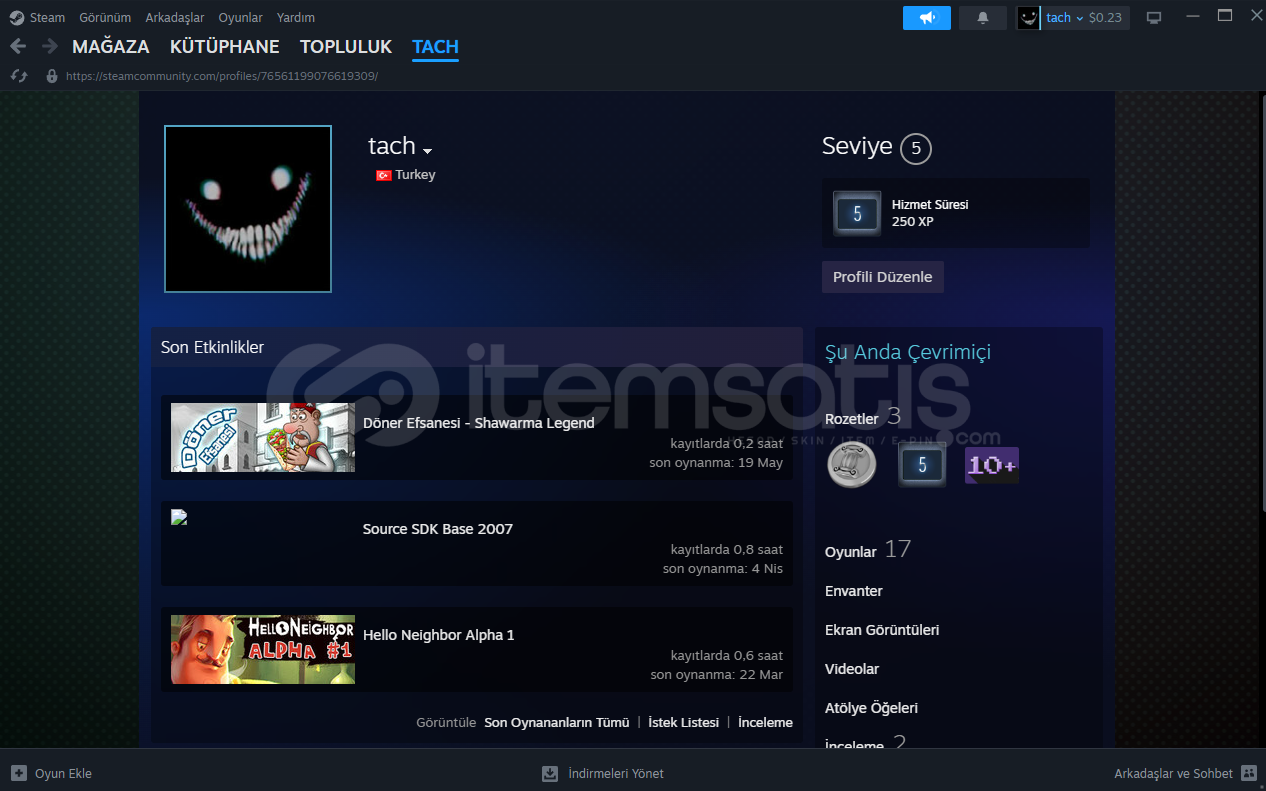Go forward with the right arrow
Image resolution: width=1266 pixels, height=791 pixels.
(50, 46)
